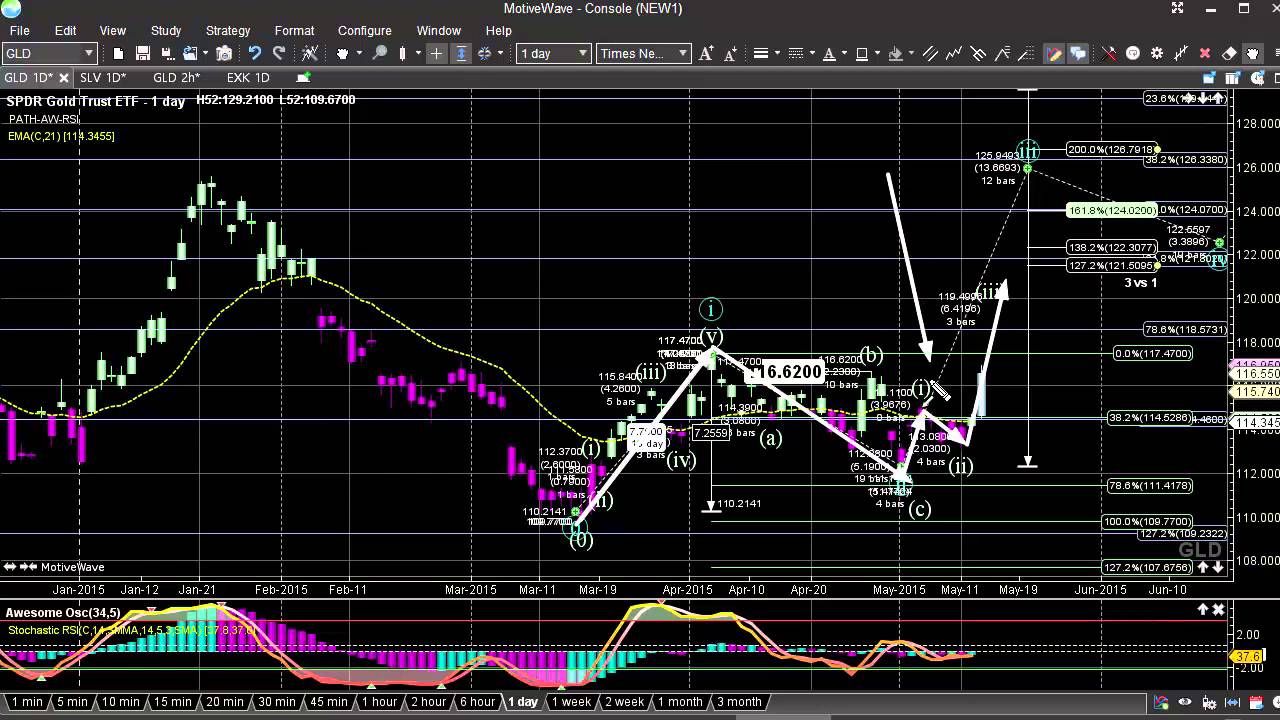Switch to the EXK 1D tab
Viewport: 1280px width, 720px height.
click(x=248, y=77)
